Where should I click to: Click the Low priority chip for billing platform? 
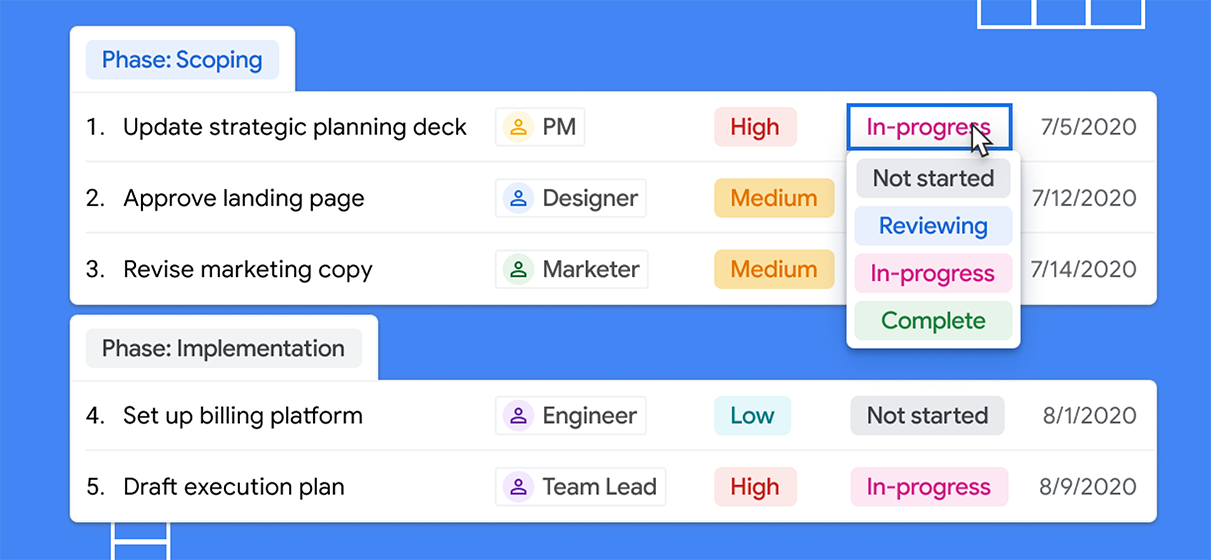tap(752, 416)
